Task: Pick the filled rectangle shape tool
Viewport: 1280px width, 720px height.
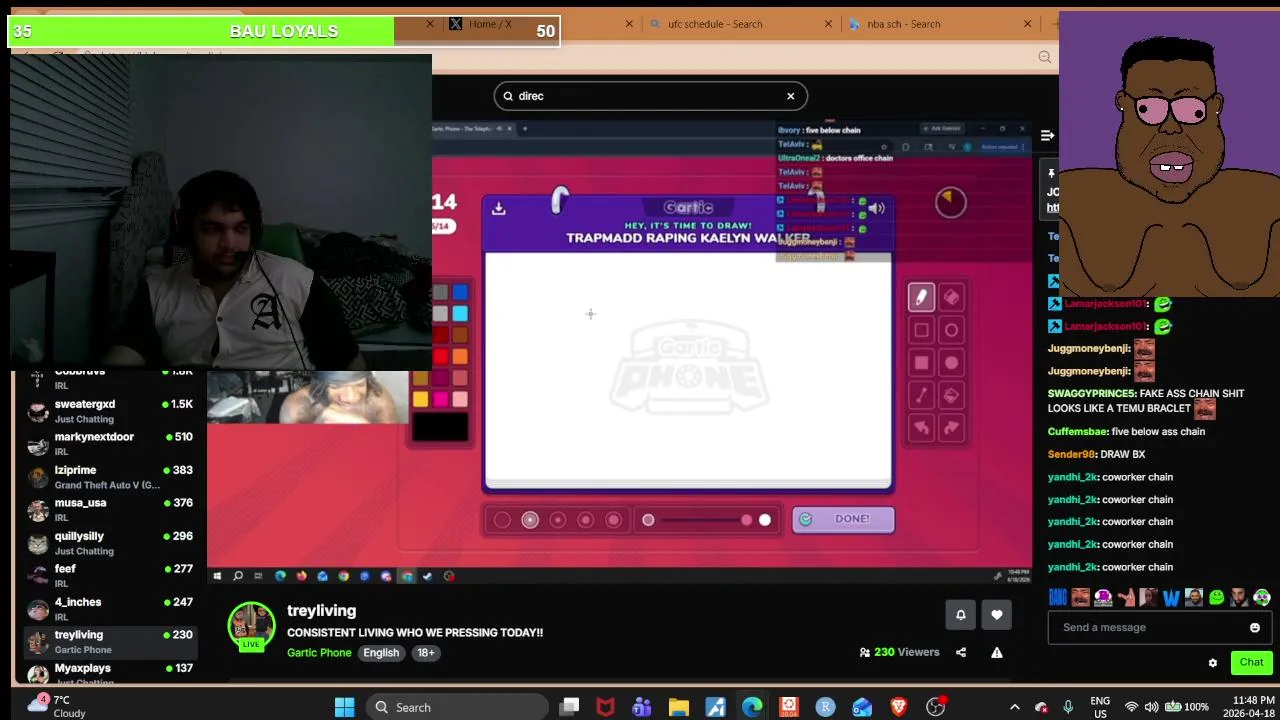Action: coord(921,363)
